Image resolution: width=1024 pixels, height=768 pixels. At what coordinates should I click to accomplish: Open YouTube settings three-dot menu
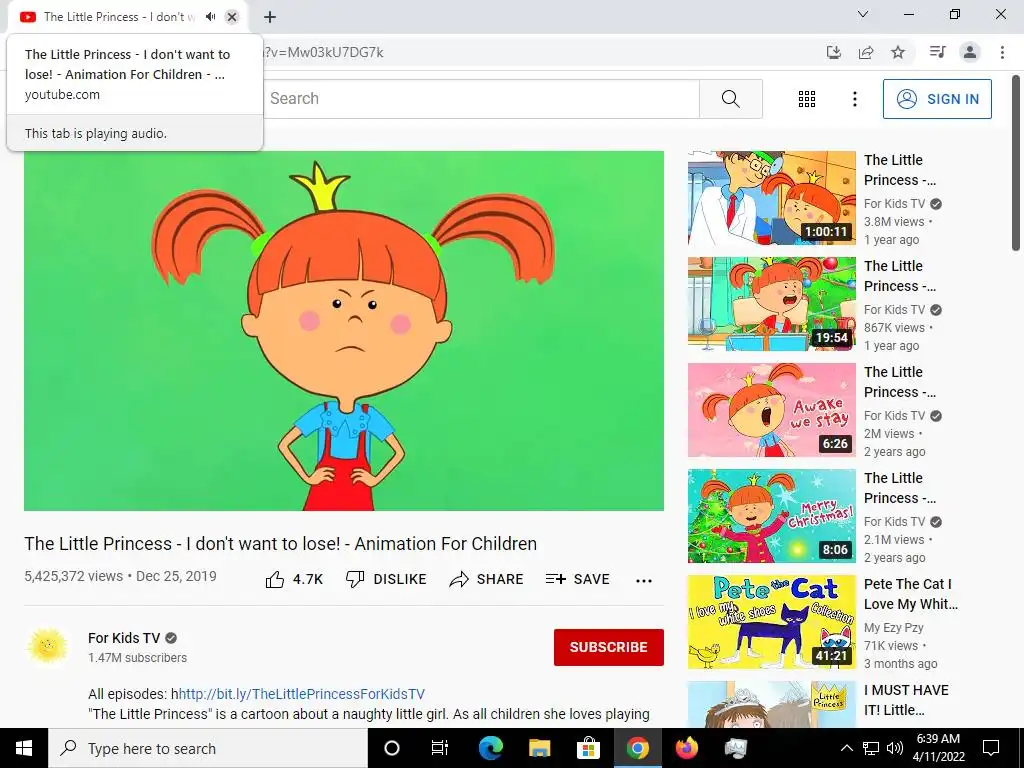point(854,99)
